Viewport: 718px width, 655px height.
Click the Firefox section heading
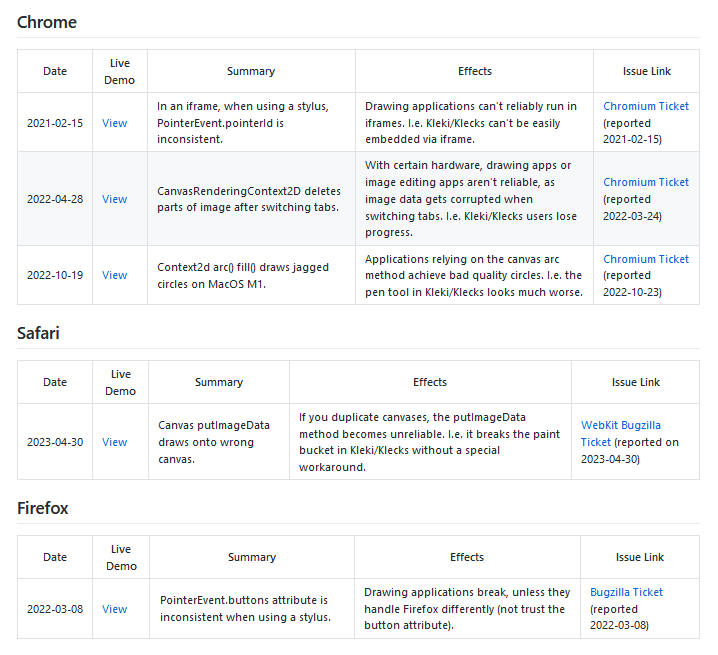[x=43, y=508]
